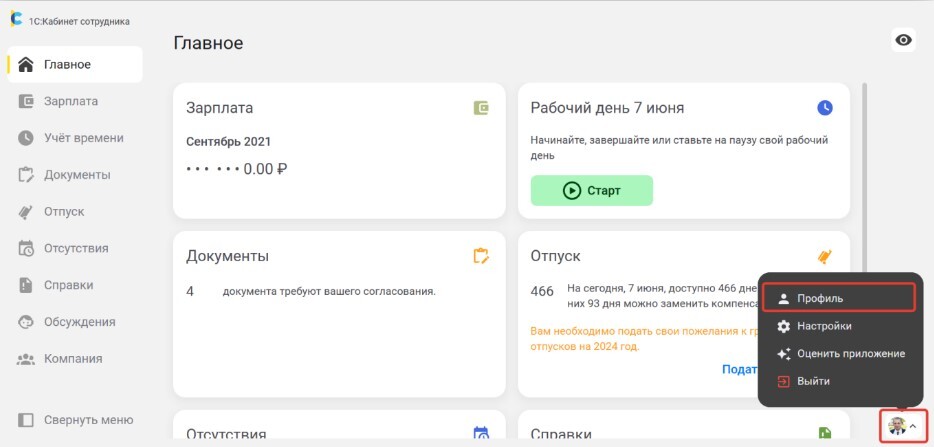Click the chat face icon beside Обсуждения
The height and width of the screenshot is (447, 934).
coord(26,322)
